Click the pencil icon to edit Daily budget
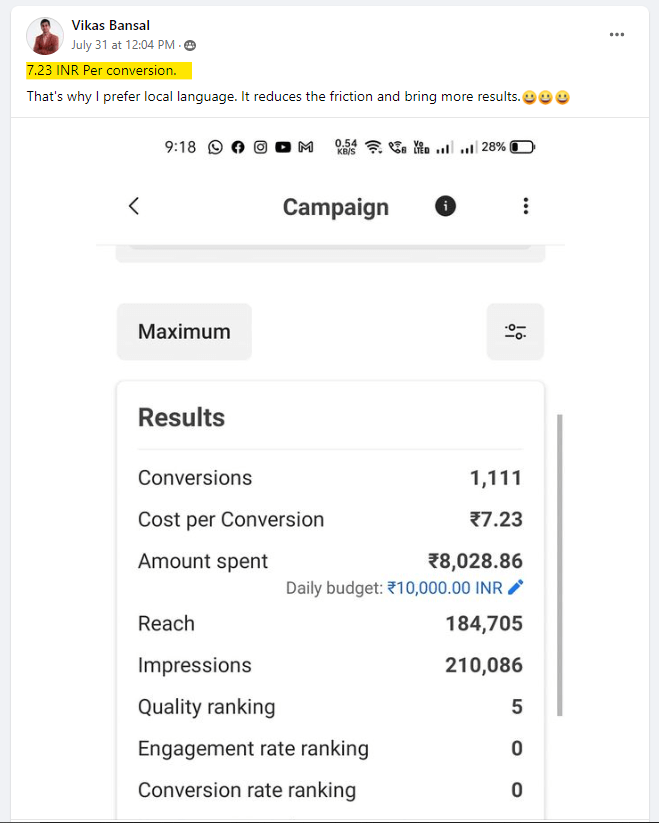The height and width of the screenshot is (823, 659). pos(516,588)
